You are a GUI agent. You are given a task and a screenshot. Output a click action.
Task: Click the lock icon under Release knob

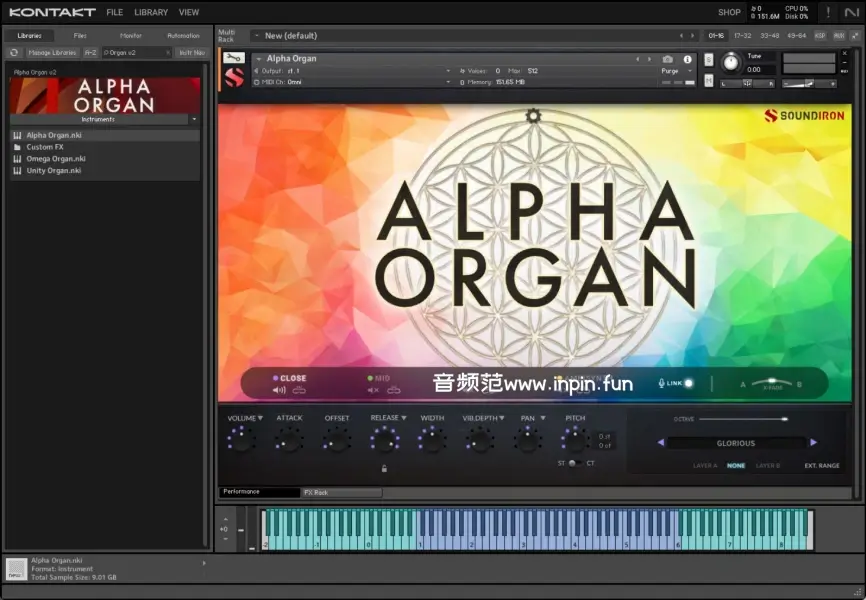pyautogui.click(x=384, y=468)
